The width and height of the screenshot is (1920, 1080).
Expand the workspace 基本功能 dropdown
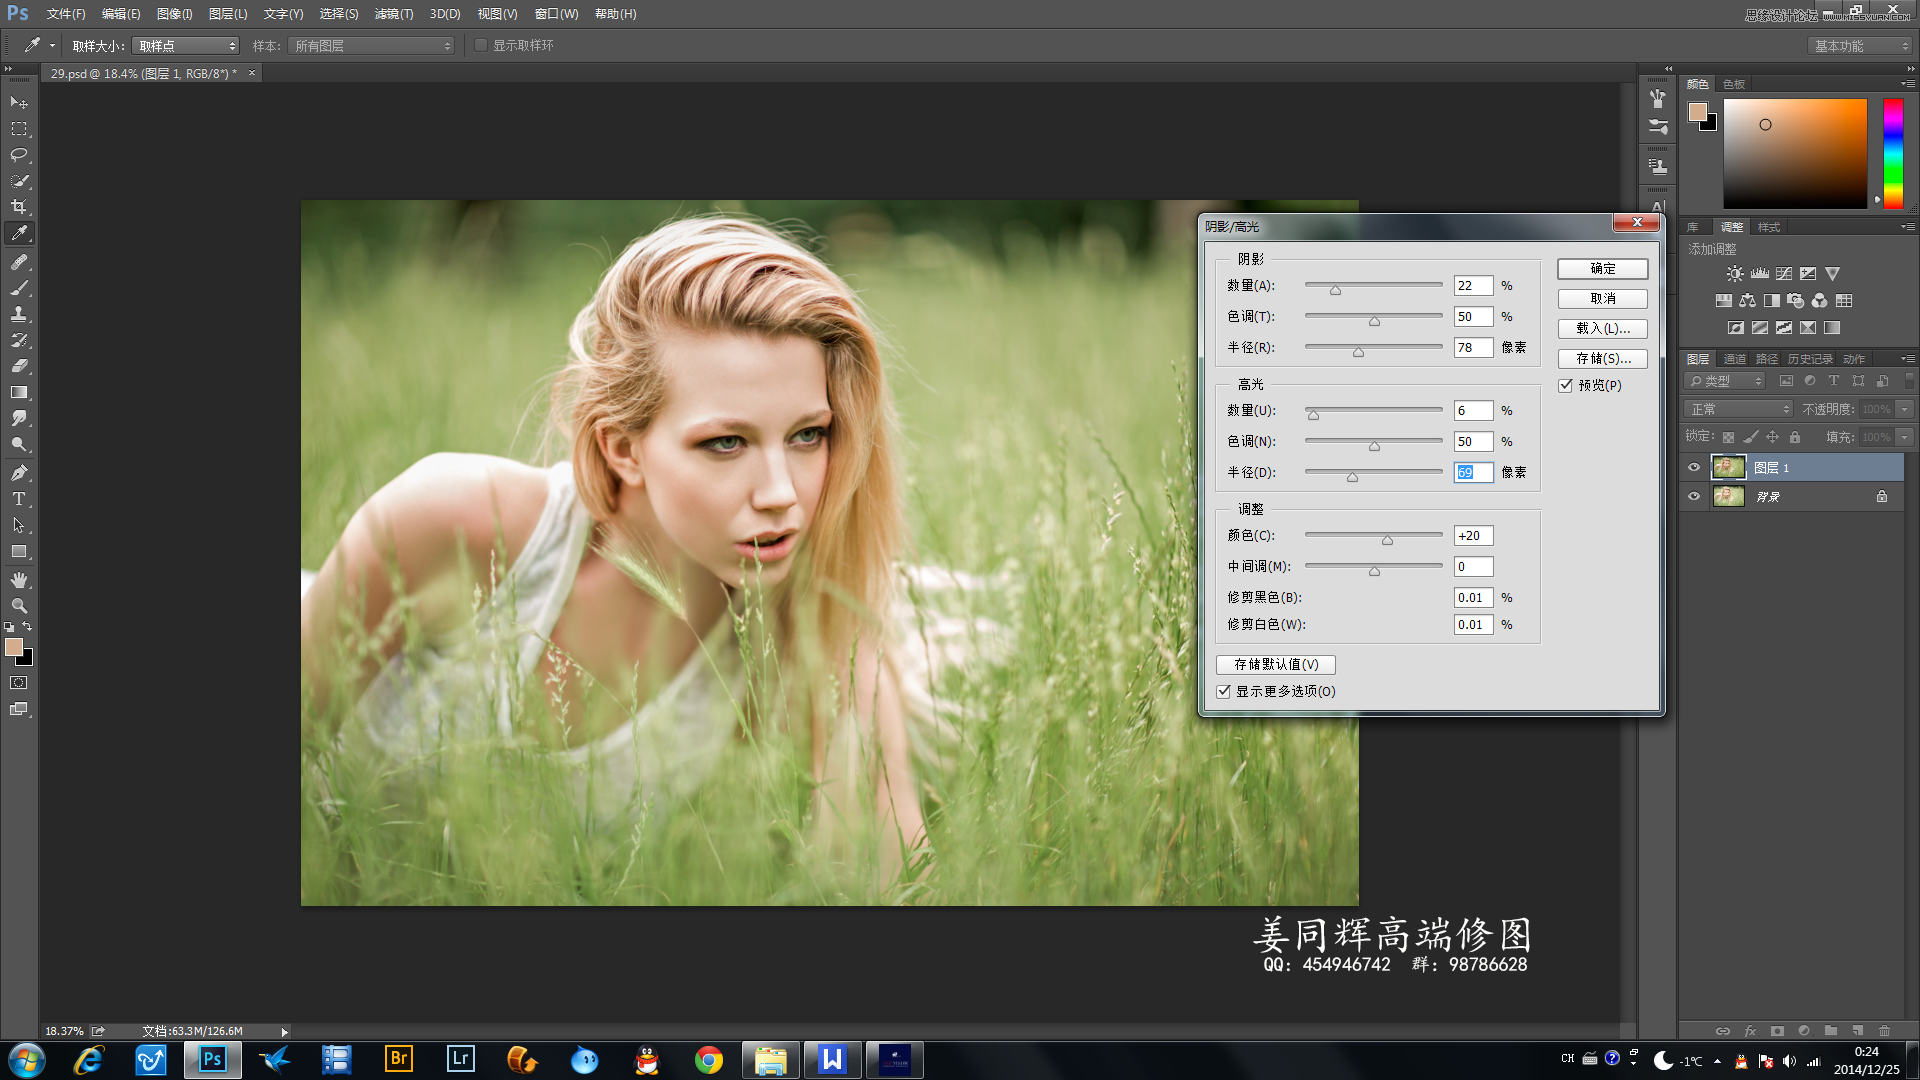pyautogui.click(x=1860, y=46)
